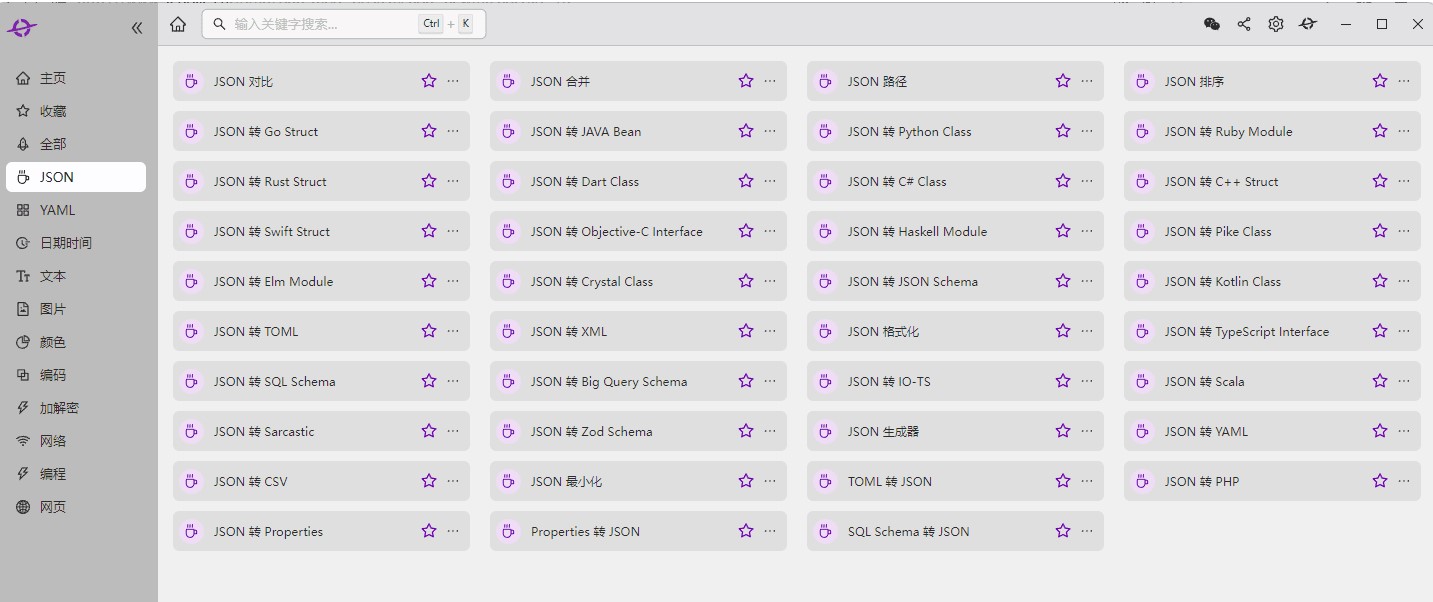Click icon of JSON 转 Scala
Image resolution: width=1433 pixels, height=602 pixels.
tap(1142, 381)
